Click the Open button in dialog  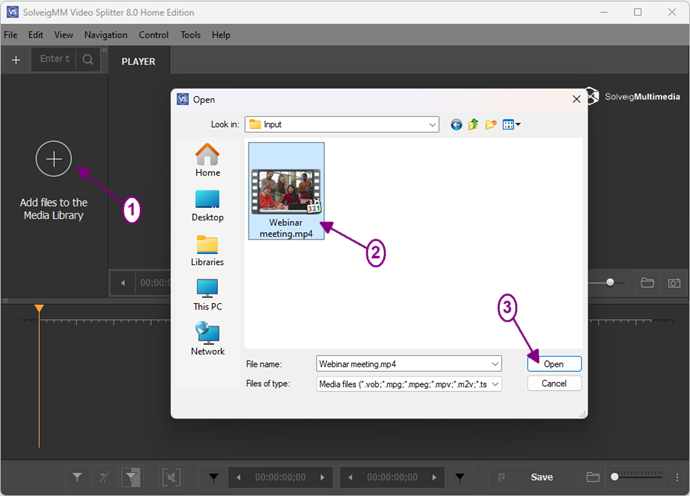click(x=554, y=364)
